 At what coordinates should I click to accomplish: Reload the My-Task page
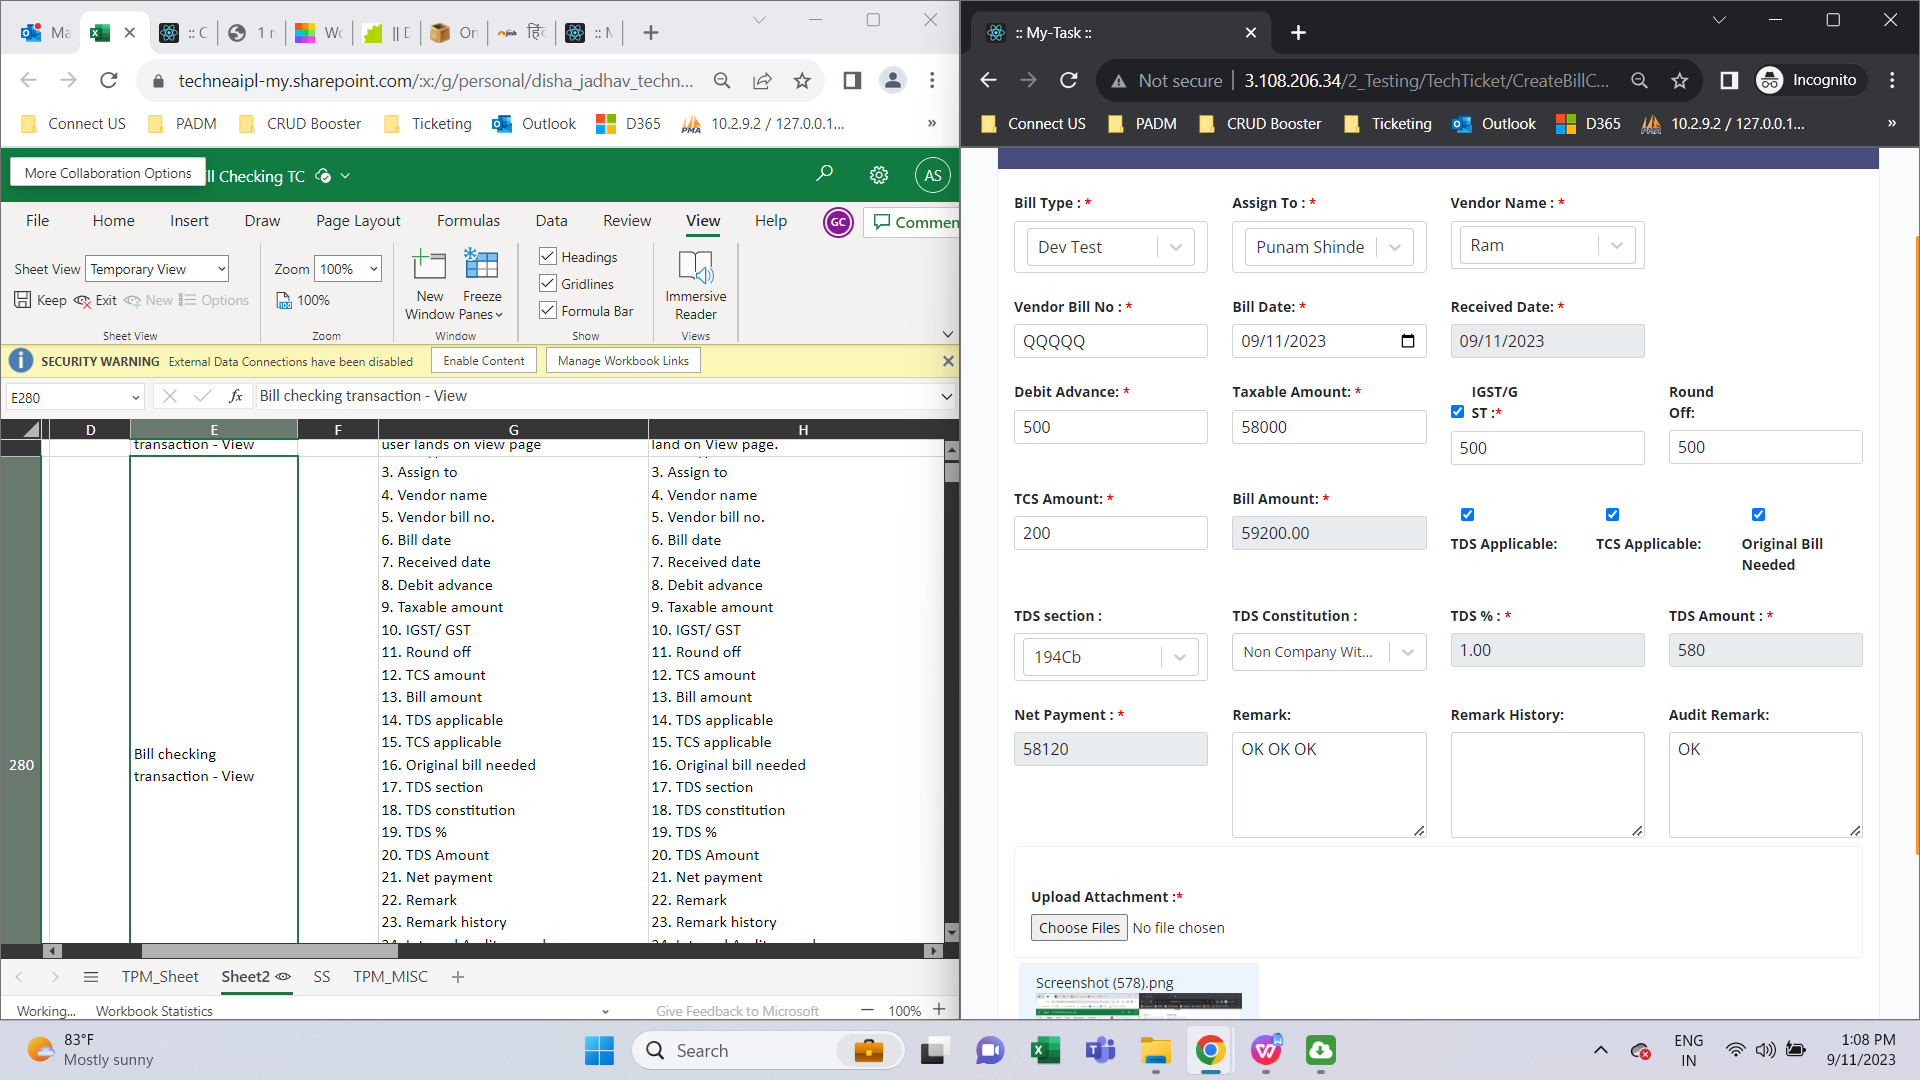1069,80
